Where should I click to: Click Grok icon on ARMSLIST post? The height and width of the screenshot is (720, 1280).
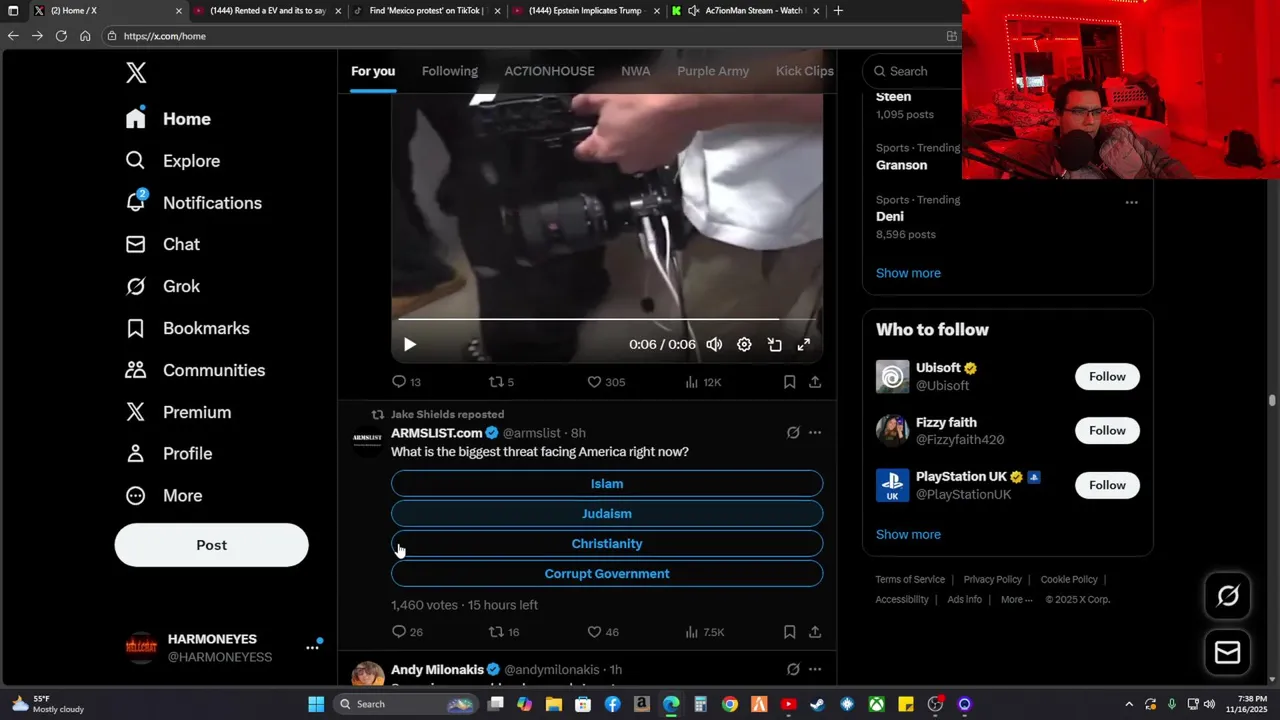coord(793,433)
